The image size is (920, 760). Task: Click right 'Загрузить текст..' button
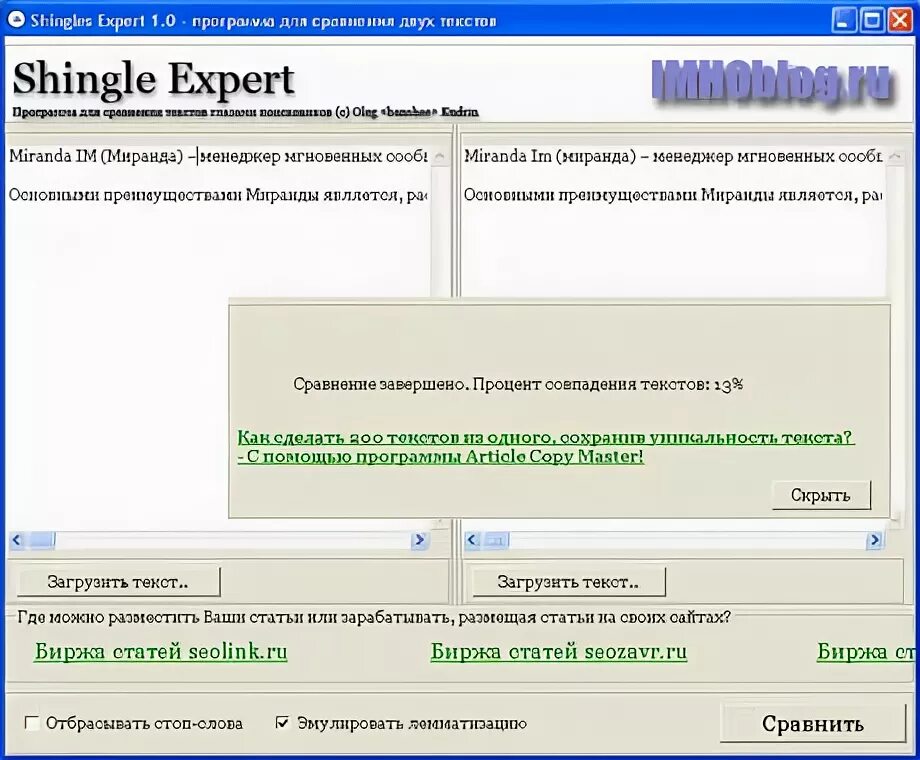569,582
